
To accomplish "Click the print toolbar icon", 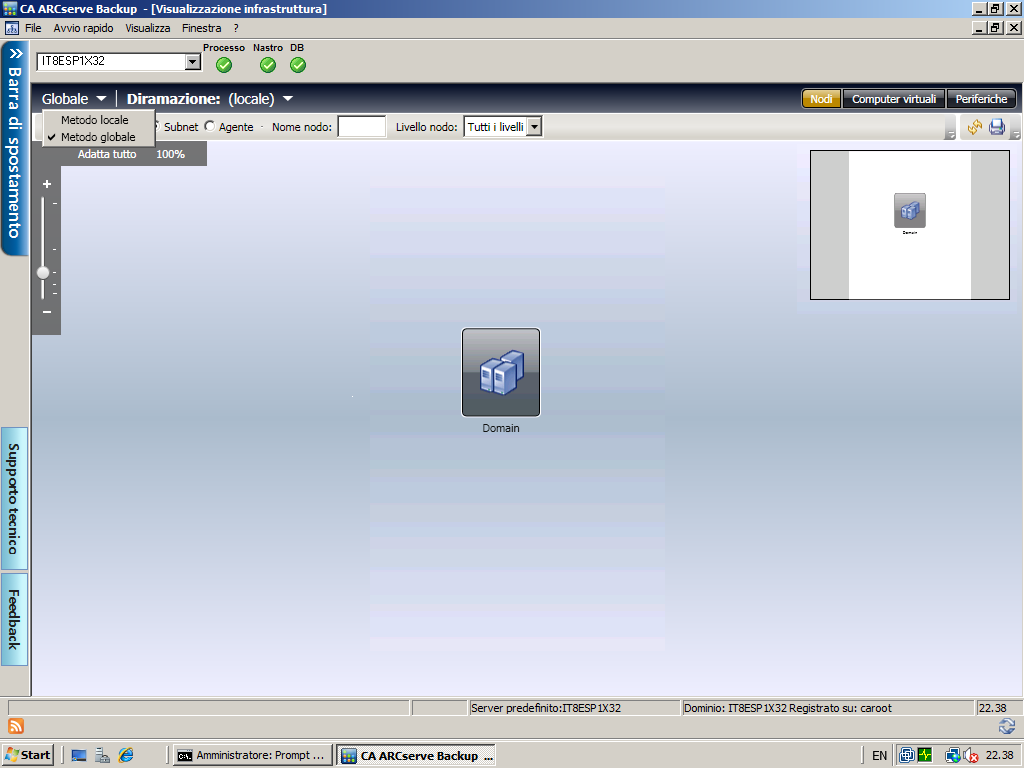I will [x=997, y=127].
